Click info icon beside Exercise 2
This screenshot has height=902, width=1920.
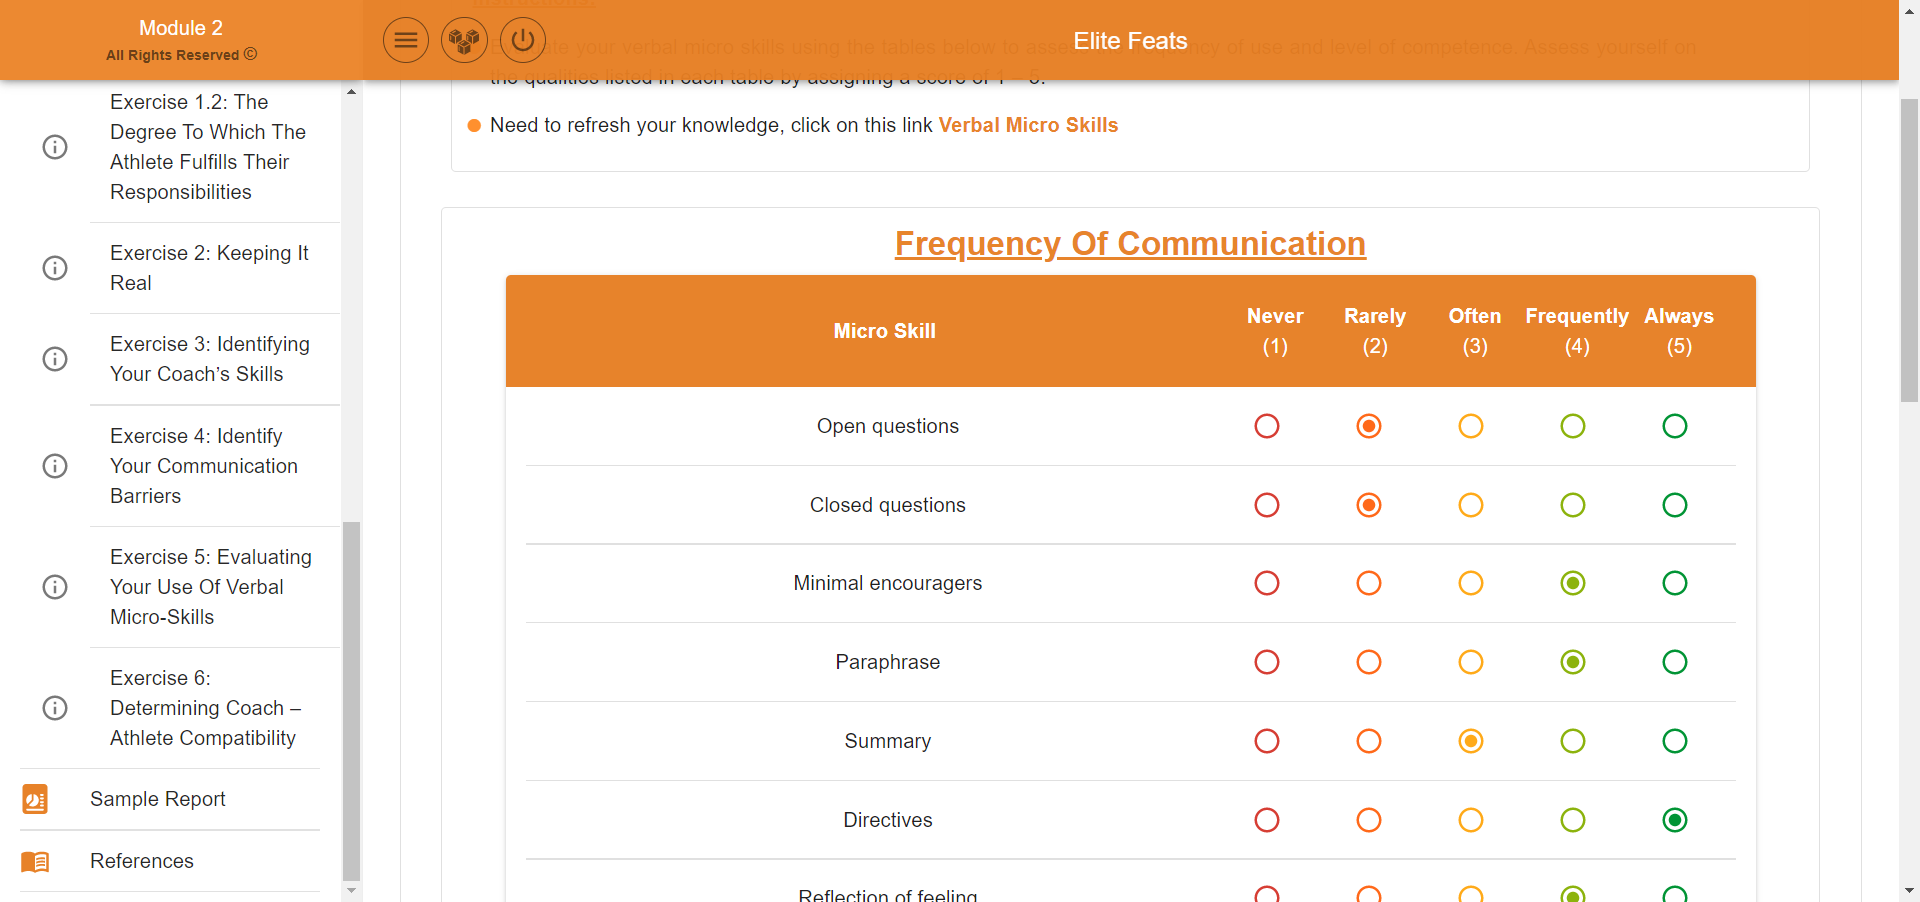pyautogui.click(x=55, y=268)
